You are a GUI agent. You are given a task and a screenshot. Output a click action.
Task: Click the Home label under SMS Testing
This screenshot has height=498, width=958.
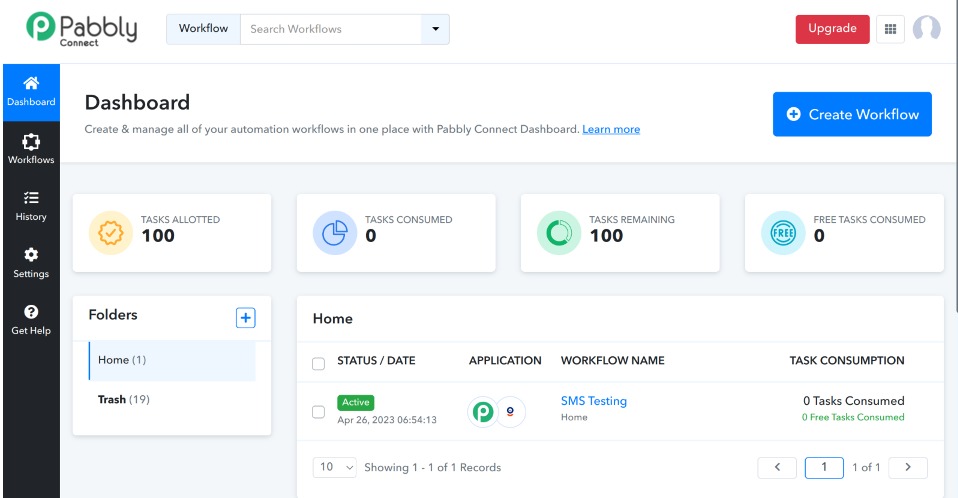pos(574,417)
